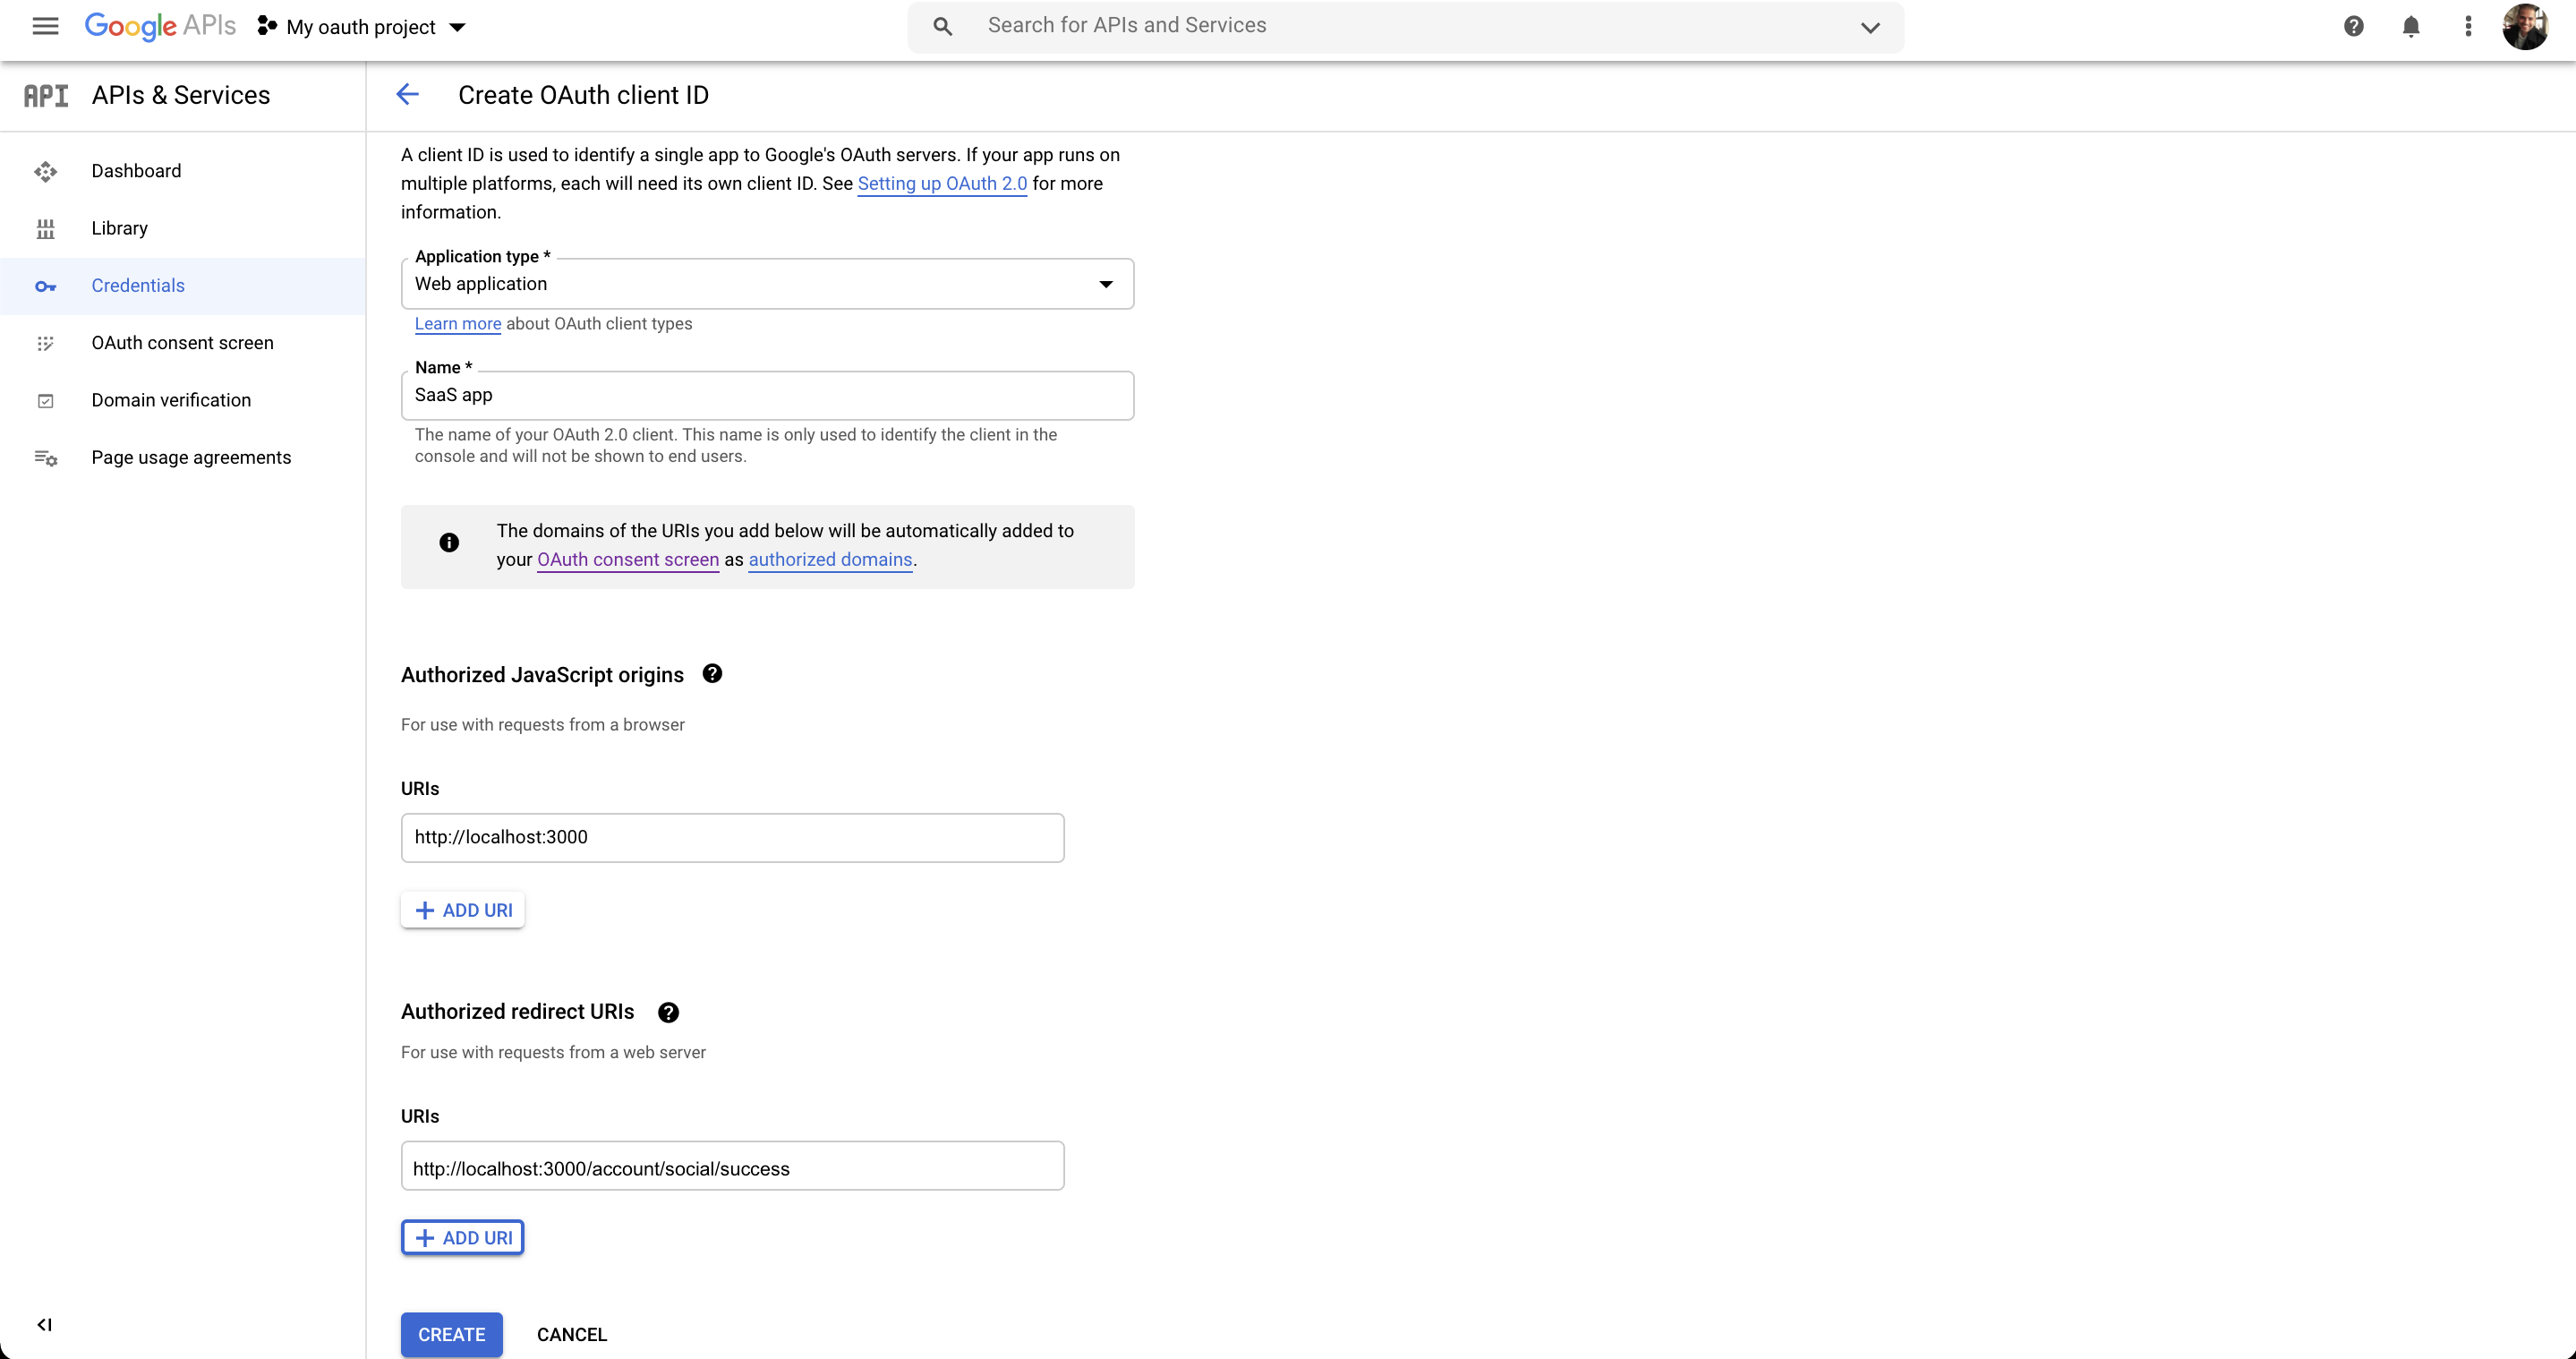Screen dimensions: 2576x1359
Task: Open the three-dot more options menu
Action: pyautogui.click(x=2467, y=27)
